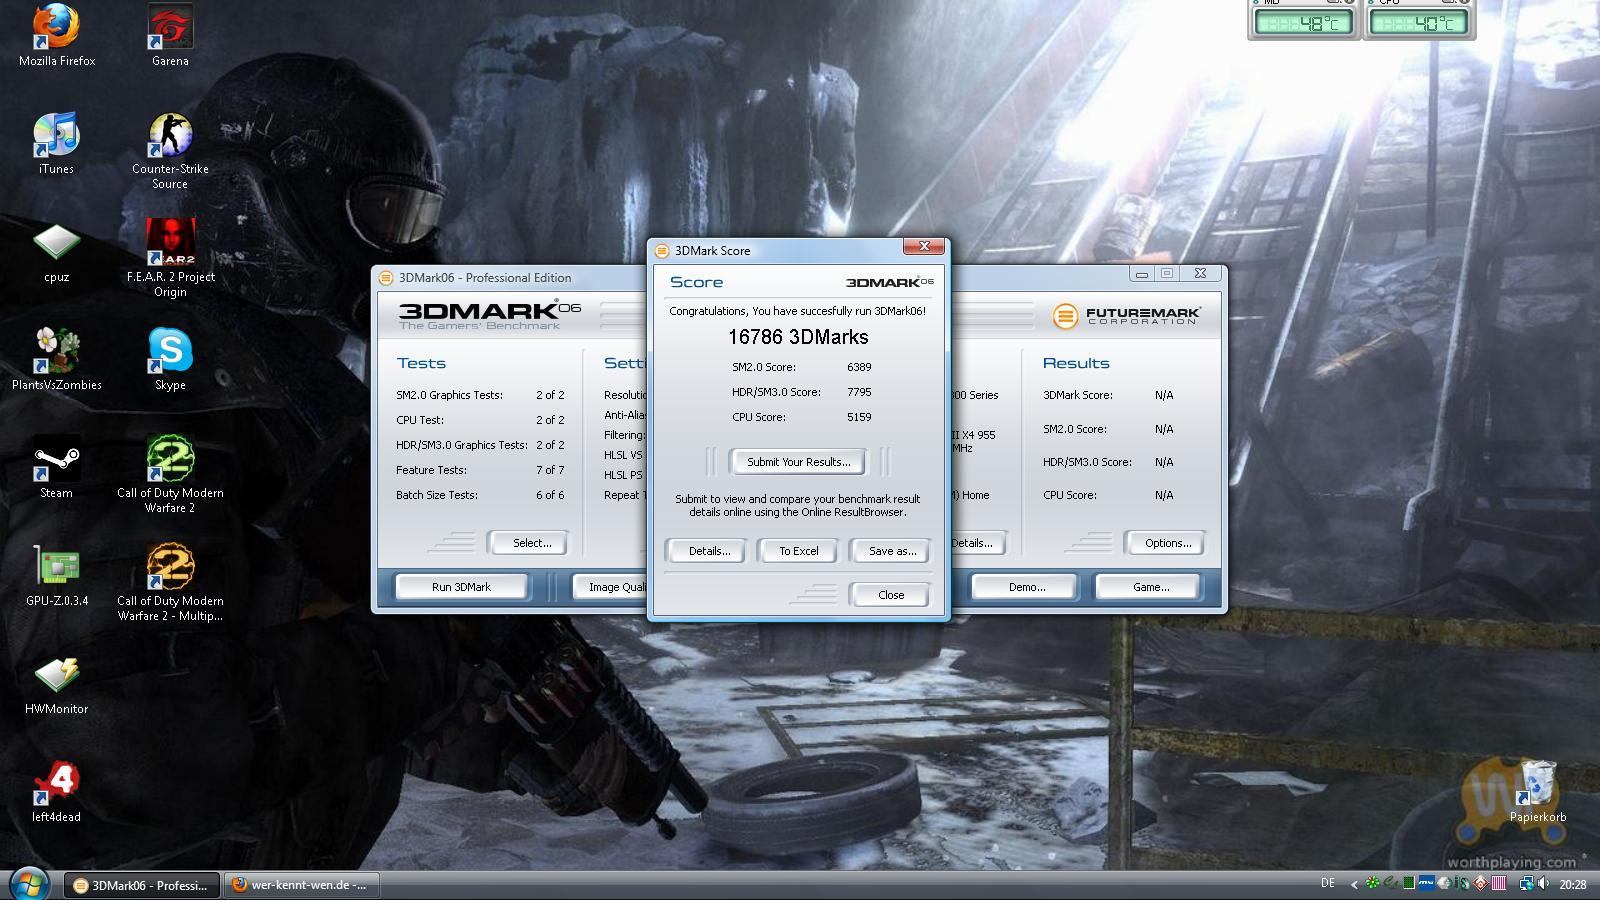Viewport: 1600px width, 900px height.
Task: Open the Mozilla Firefox desktop shortcut
Action: tap(57, 36)
